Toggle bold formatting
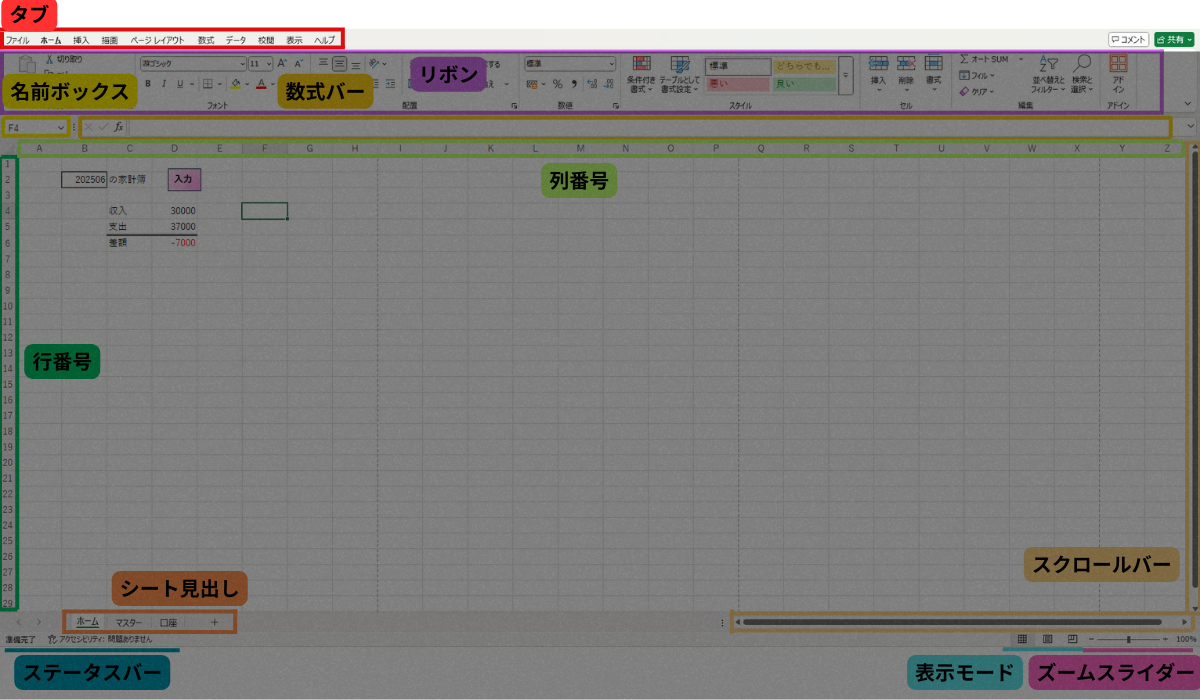 point(148,84)
